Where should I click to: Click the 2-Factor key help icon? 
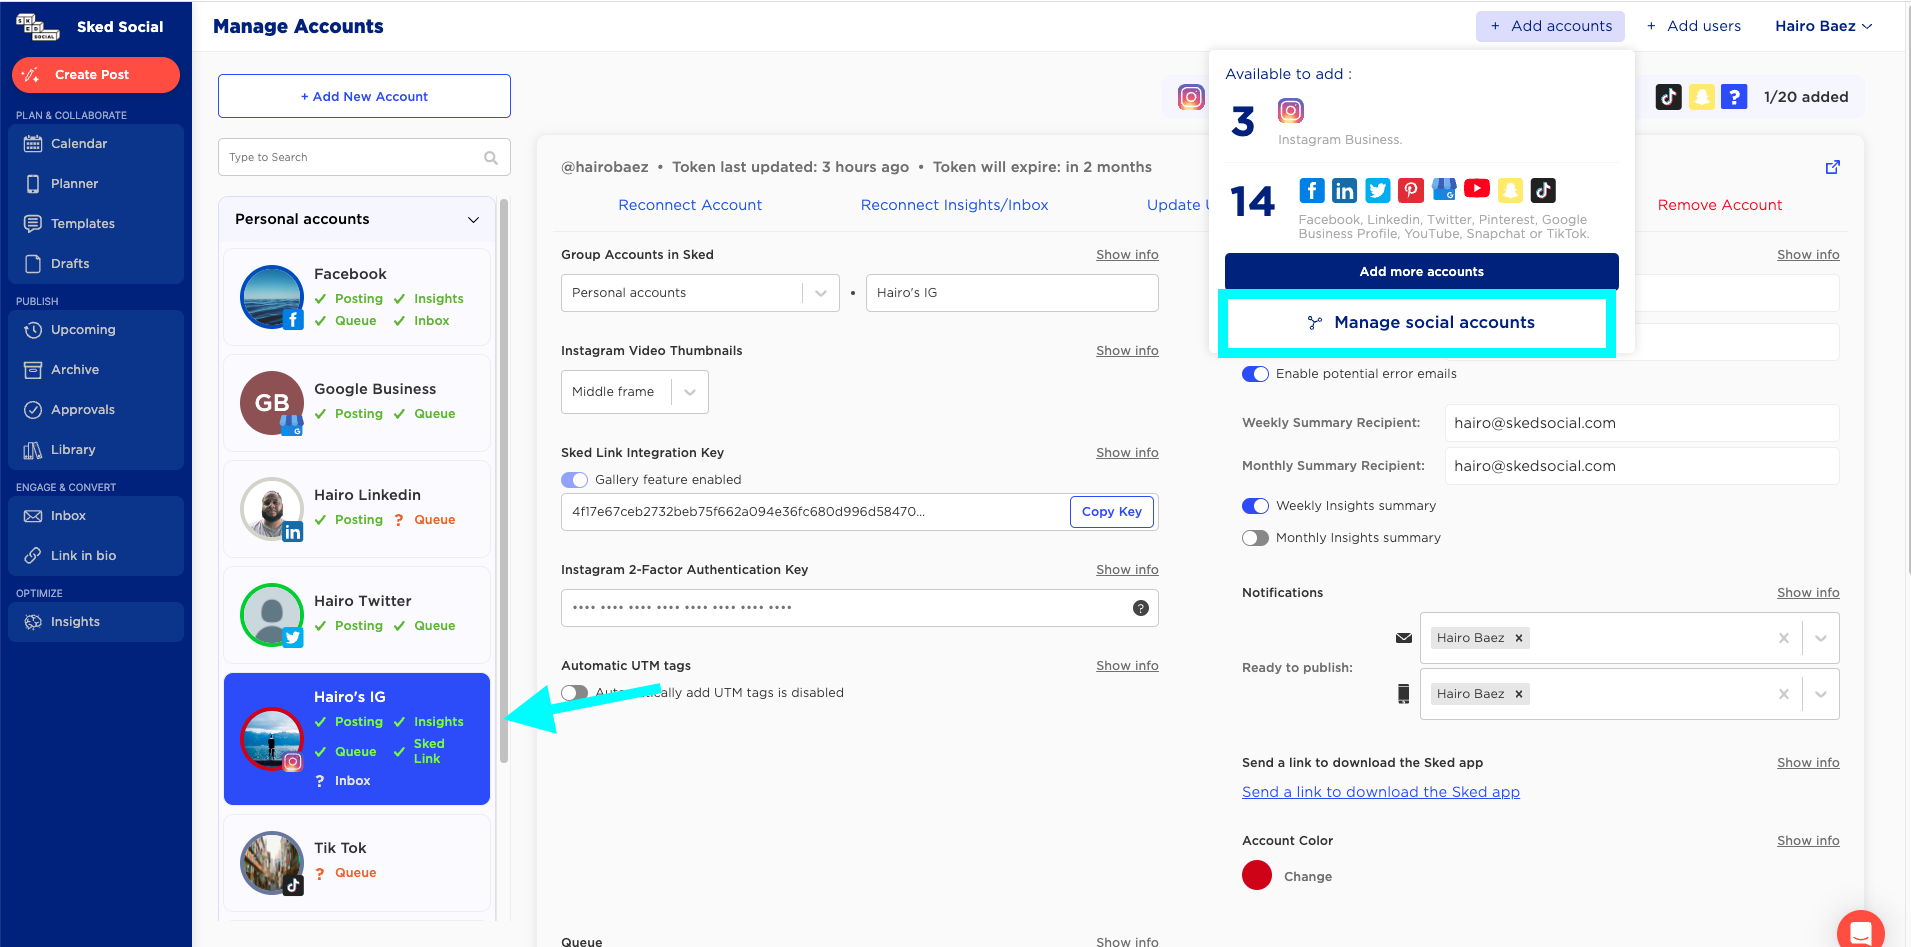pyautogui.click(x=1141, y=608)
